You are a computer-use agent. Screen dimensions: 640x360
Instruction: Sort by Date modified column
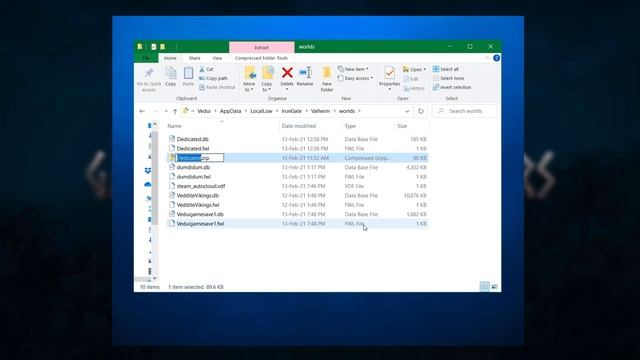(298, 126)
